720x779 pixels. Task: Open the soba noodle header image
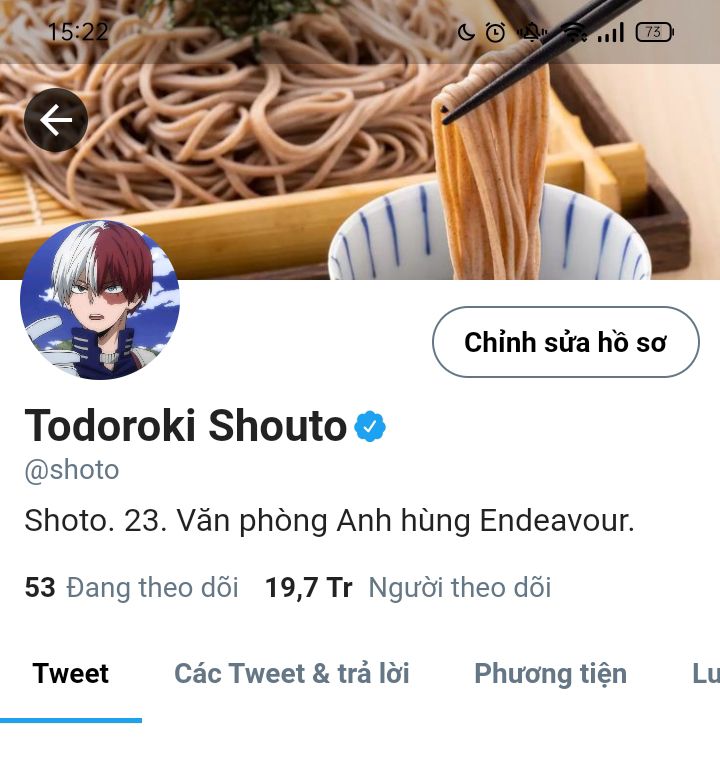click(x=360, y=149)
